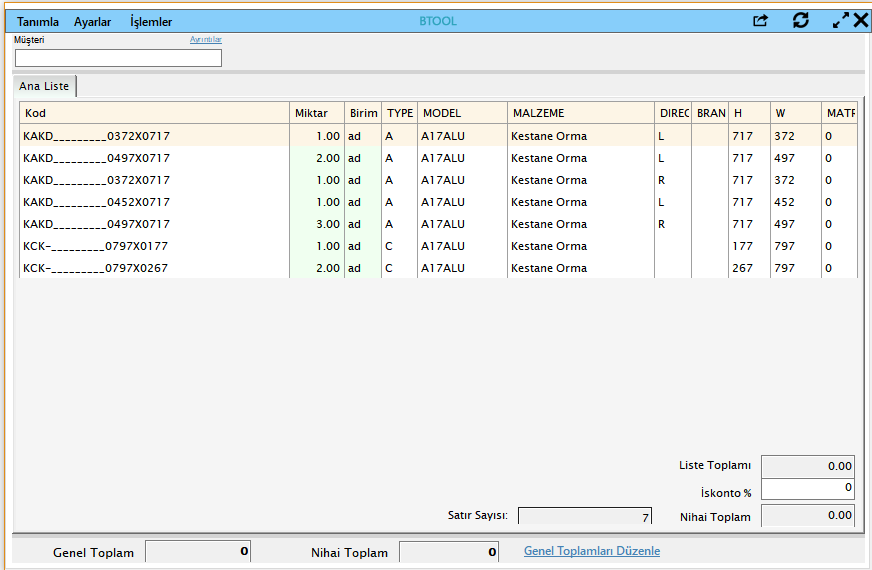The height and width of the screenshot is (570, 872).
Task: Click the Genel Toplam field
Action: pyautogui.click(x=198, y=552)
